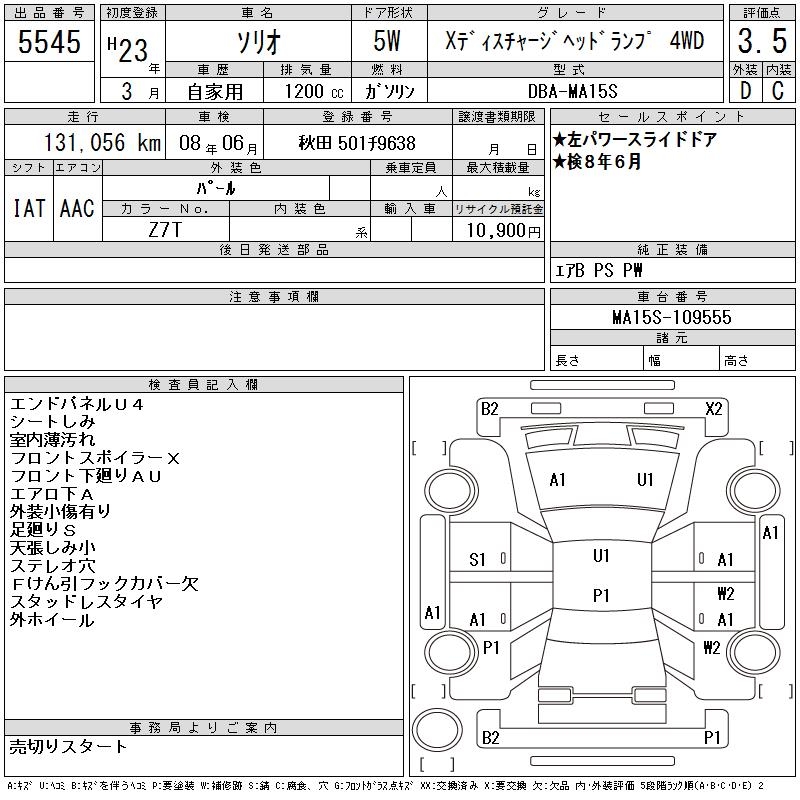Click the 純正装備 section header

(672, 249)
